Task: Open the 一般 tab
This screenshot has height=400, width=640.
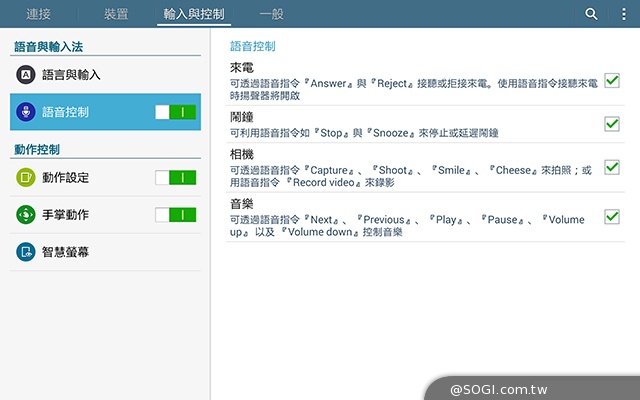Action: tap(271, 14)
